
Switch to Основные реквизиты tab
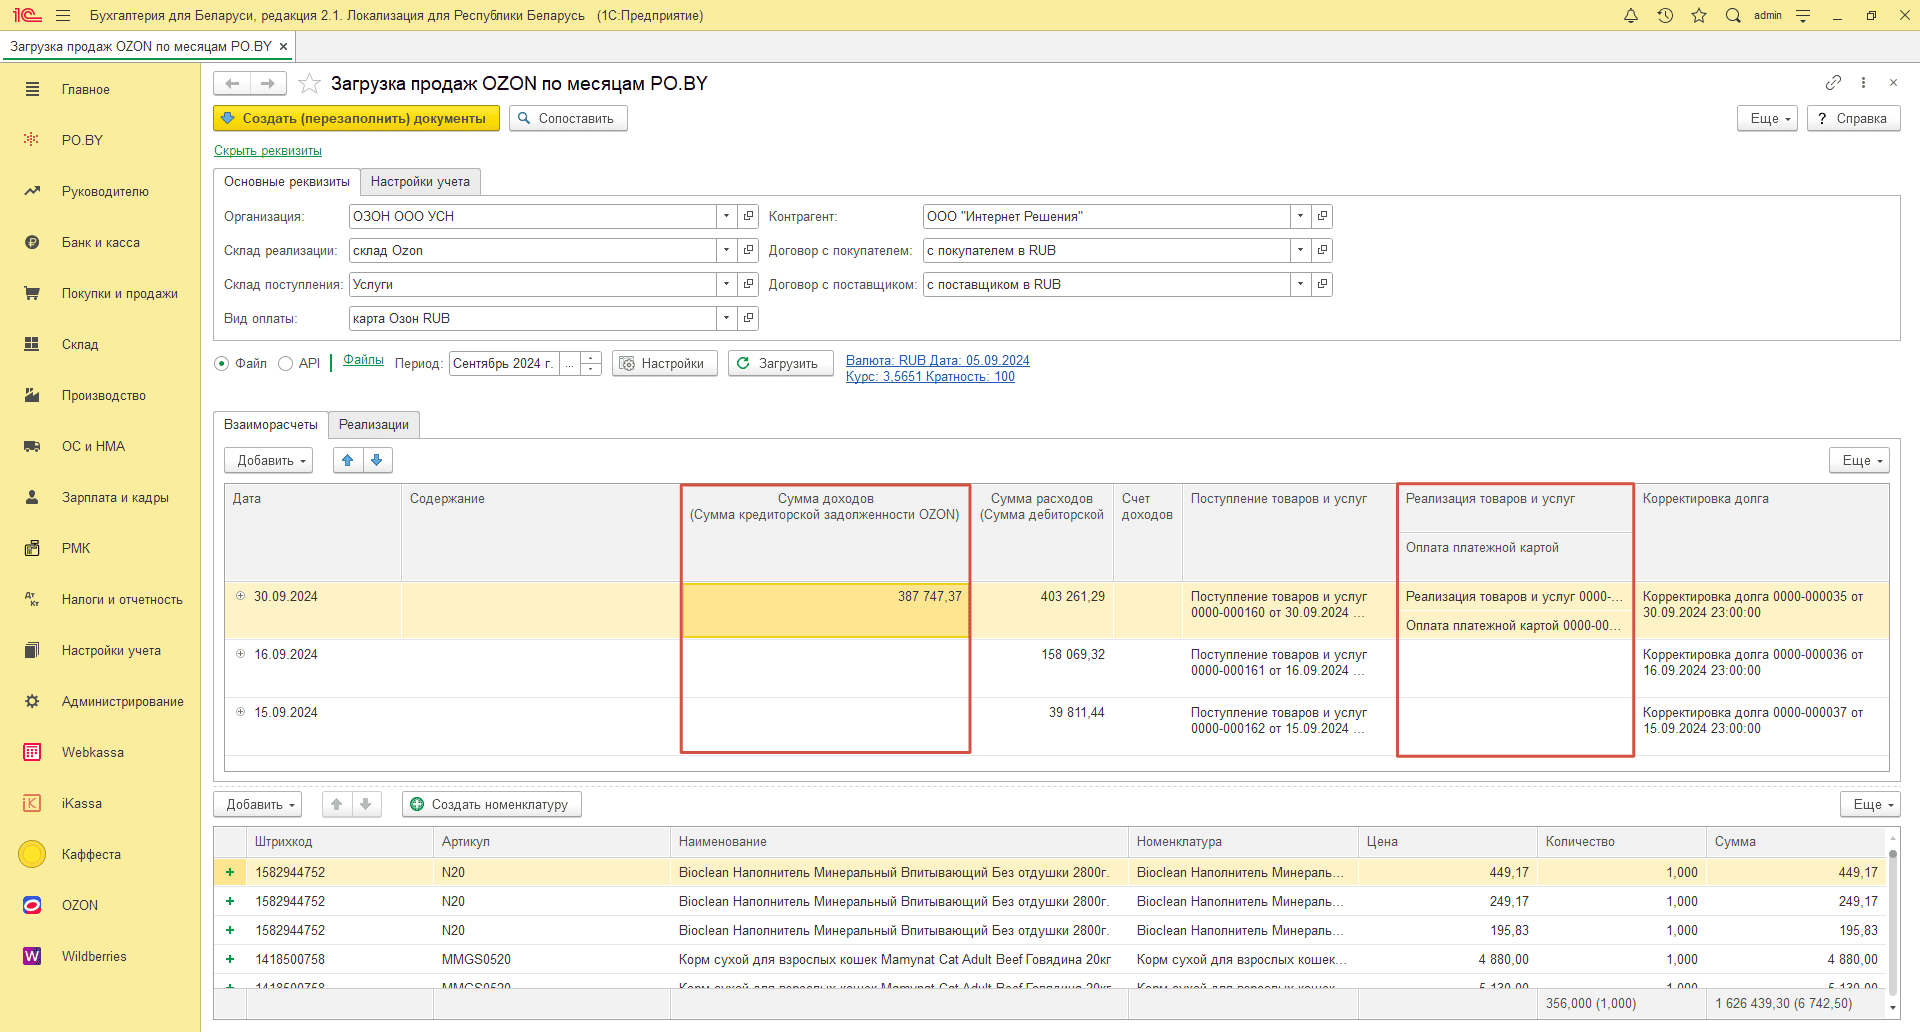287,181
